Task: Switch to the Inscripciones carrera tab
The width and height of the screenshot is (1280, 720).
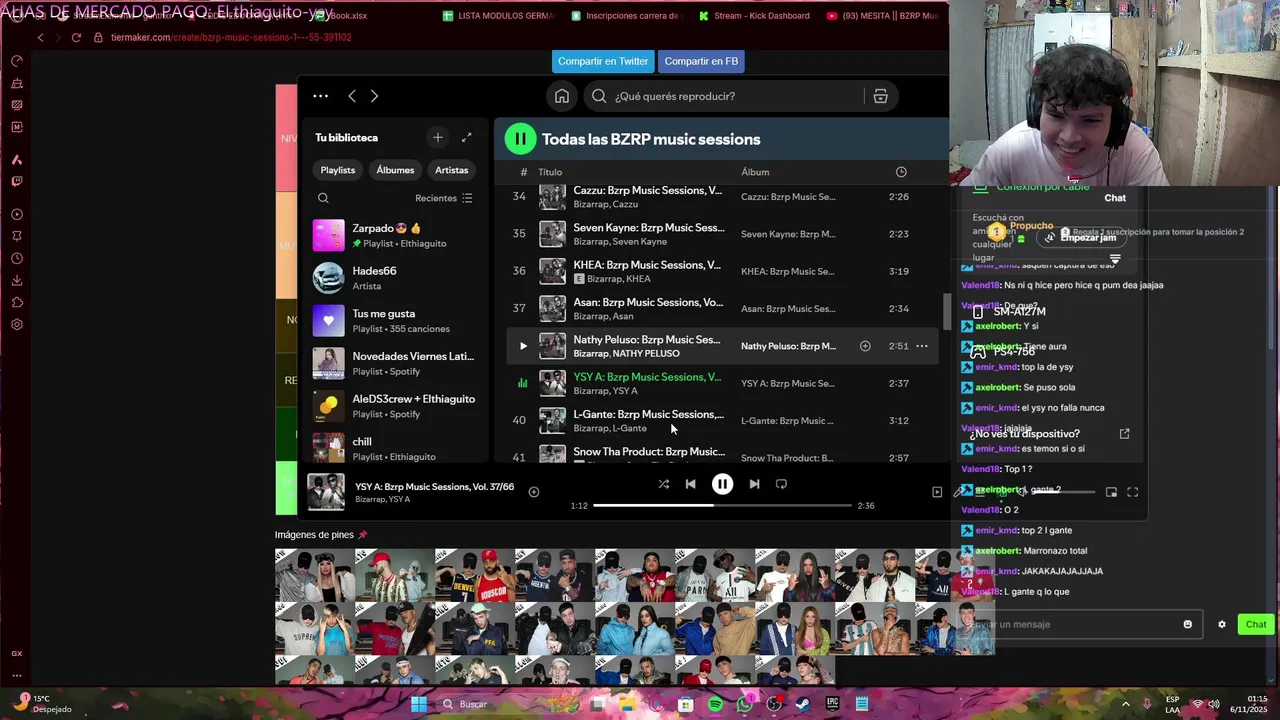Action: tap(625, 16)
